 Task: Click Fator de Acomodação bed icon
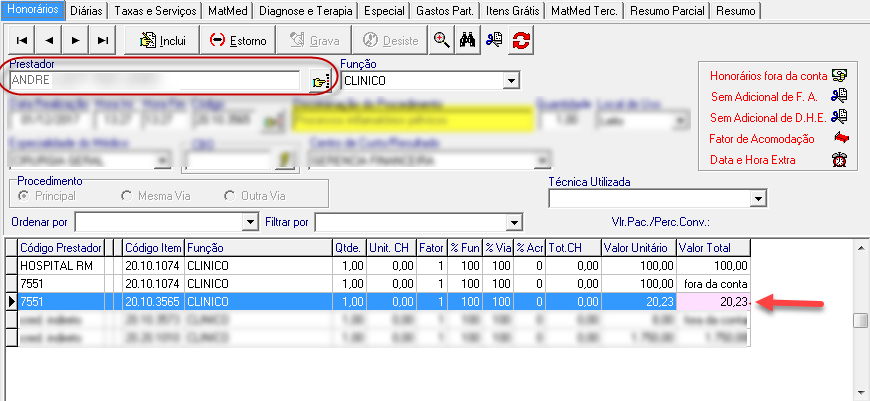841,138
